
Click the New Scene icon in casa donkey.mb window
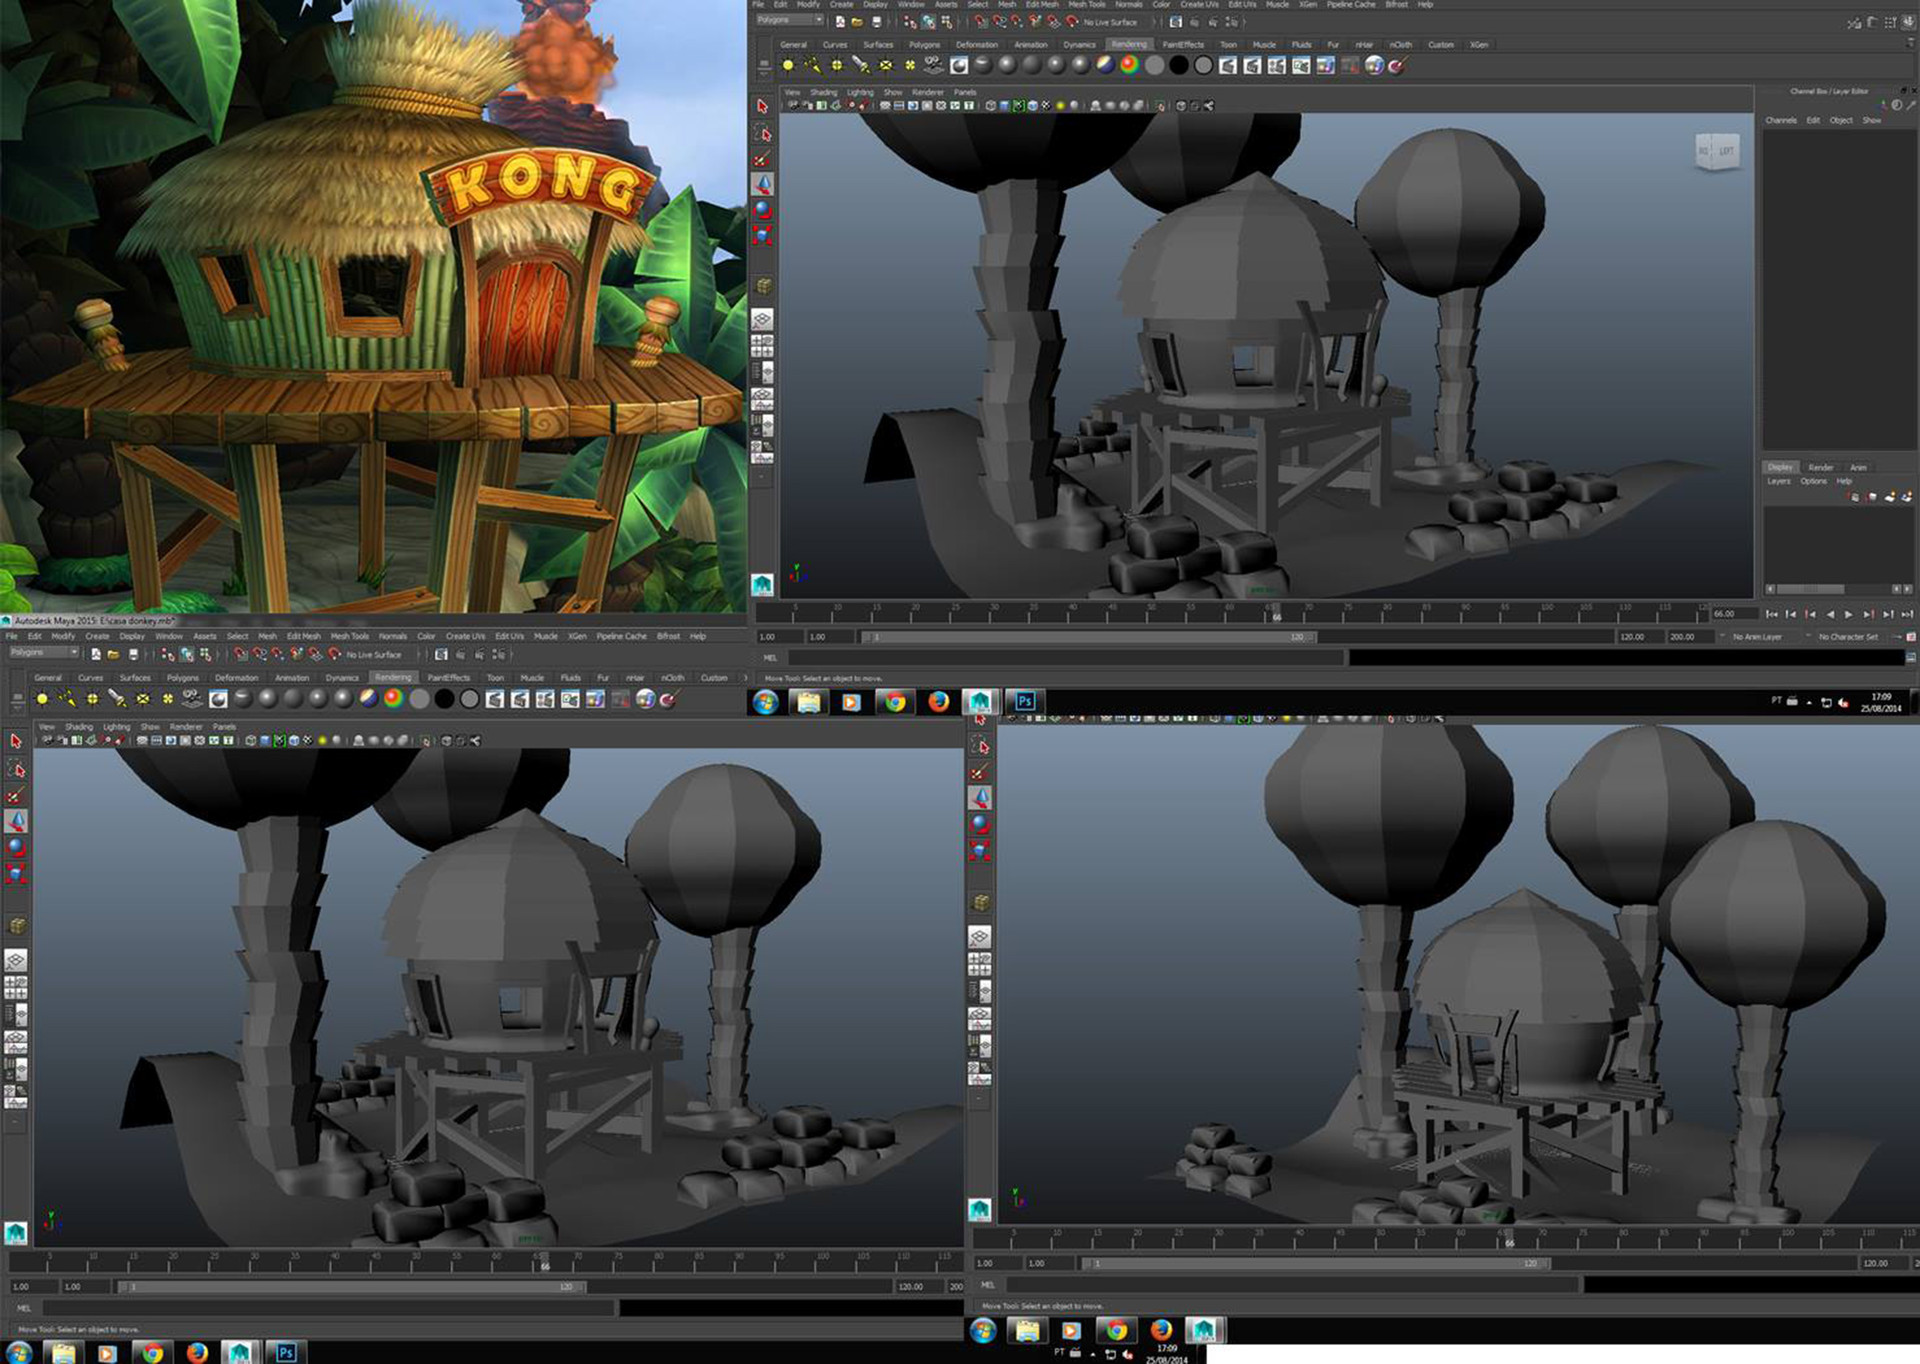(95, 654)
